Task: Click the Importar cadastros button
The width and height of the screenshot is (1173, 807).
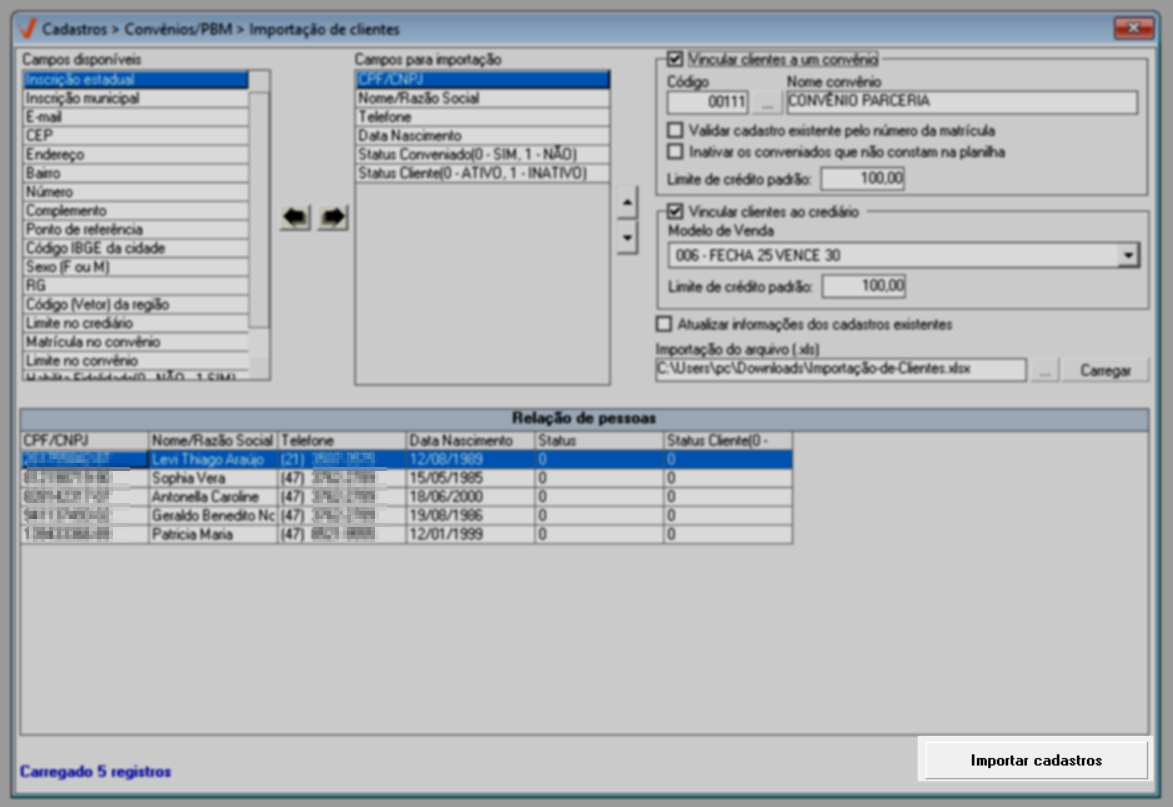Action: [1035, 761]
